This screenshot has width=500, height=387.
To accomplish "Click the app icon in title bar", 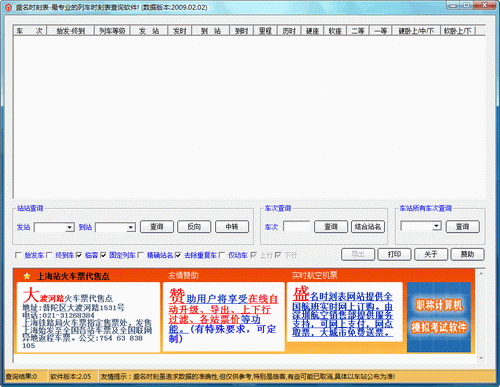I will [x=8, y=7].
